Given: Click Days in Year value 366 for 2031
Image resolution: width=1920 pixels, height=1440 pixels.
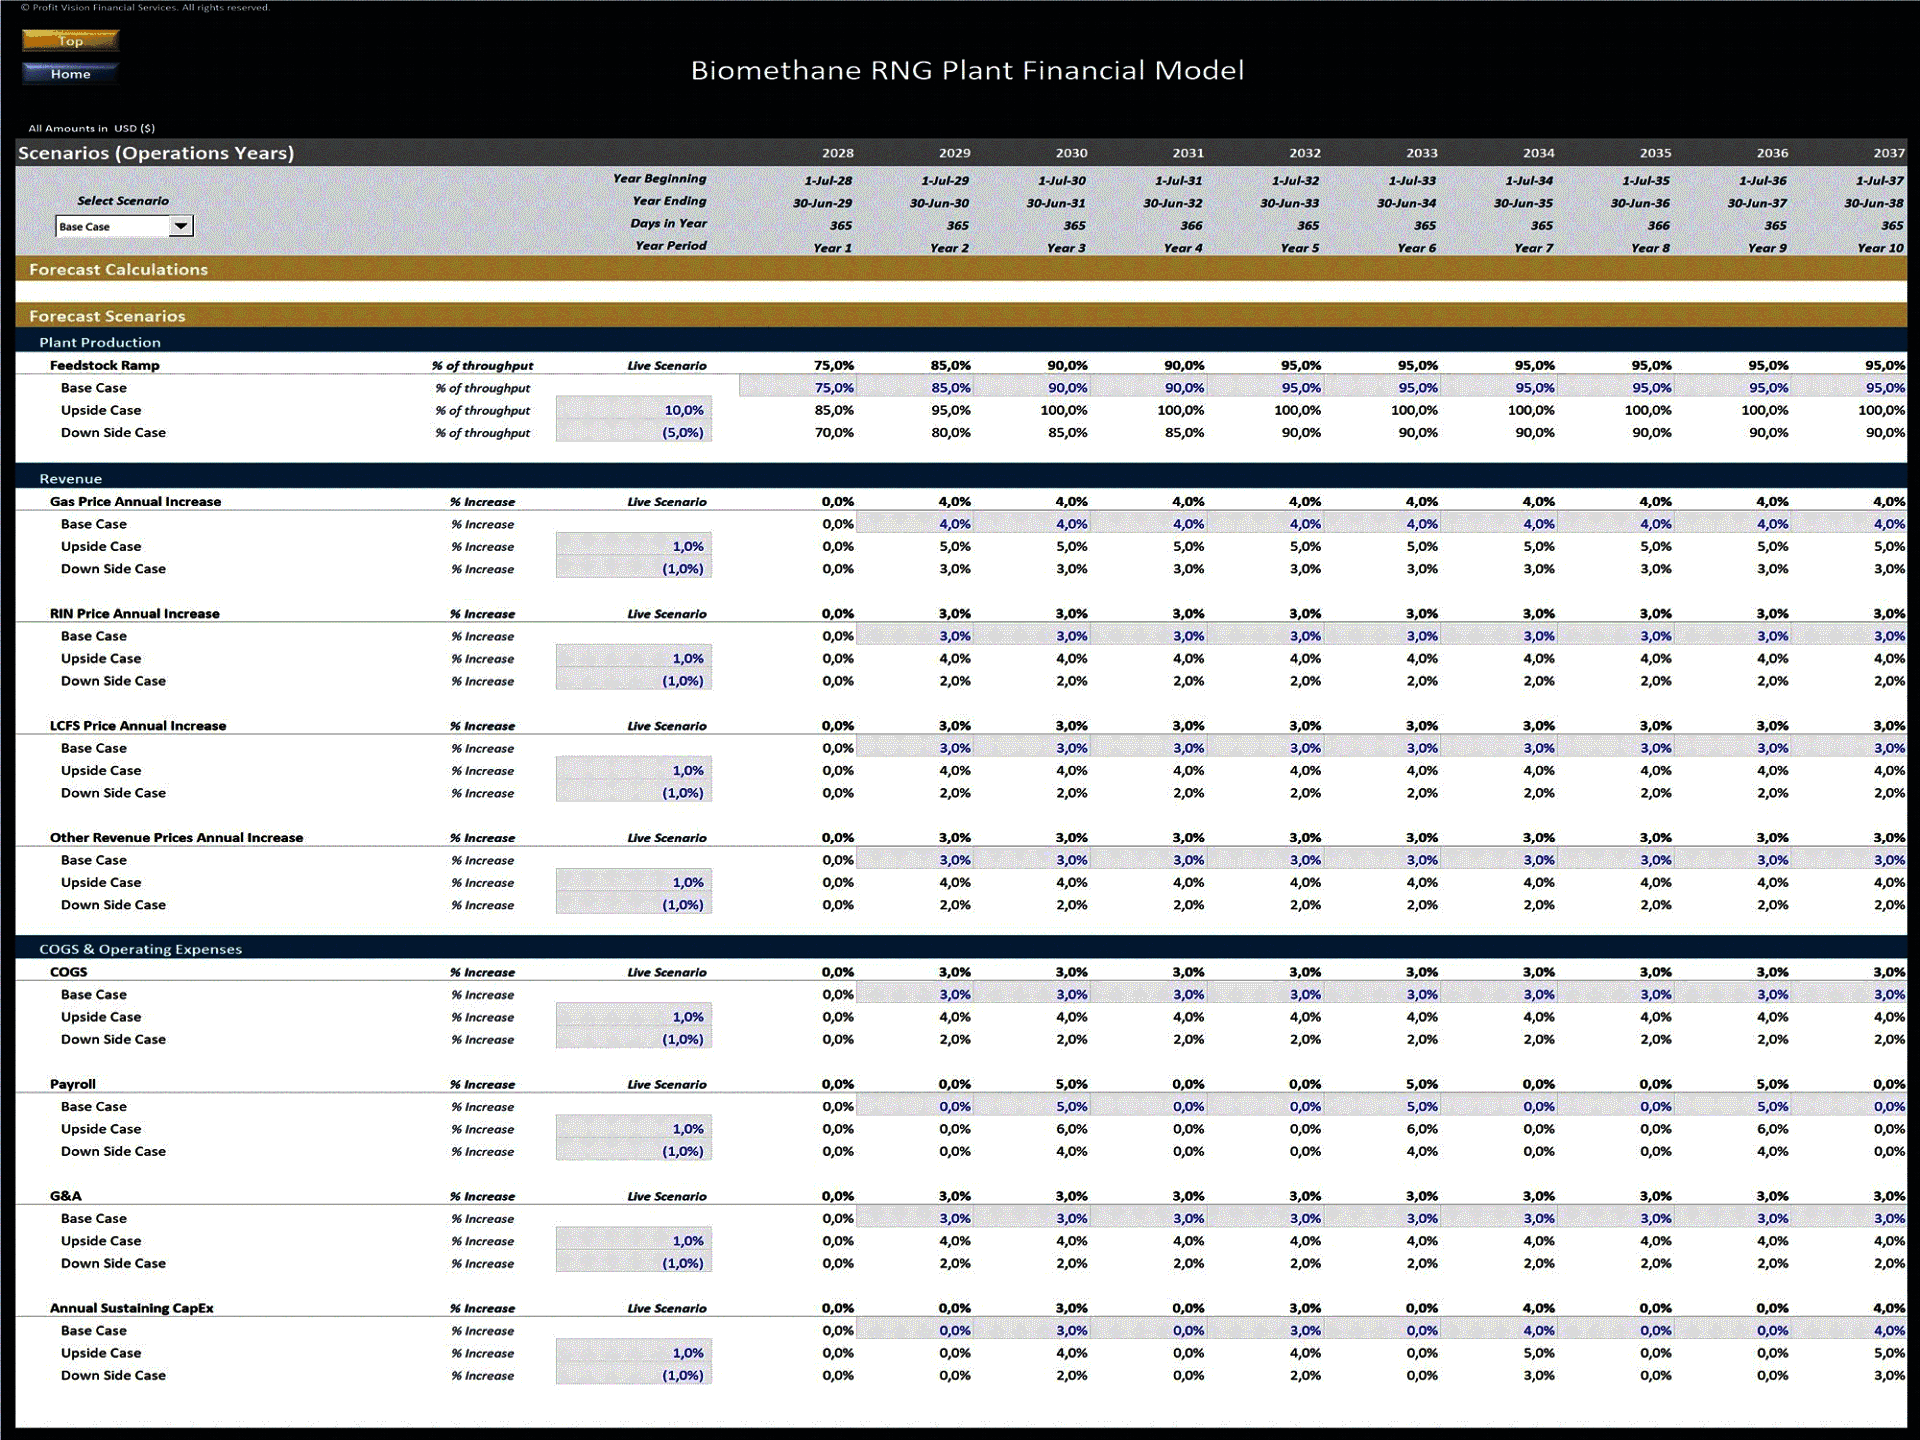Looking at the screenshot, I should tap(1191, 226).
